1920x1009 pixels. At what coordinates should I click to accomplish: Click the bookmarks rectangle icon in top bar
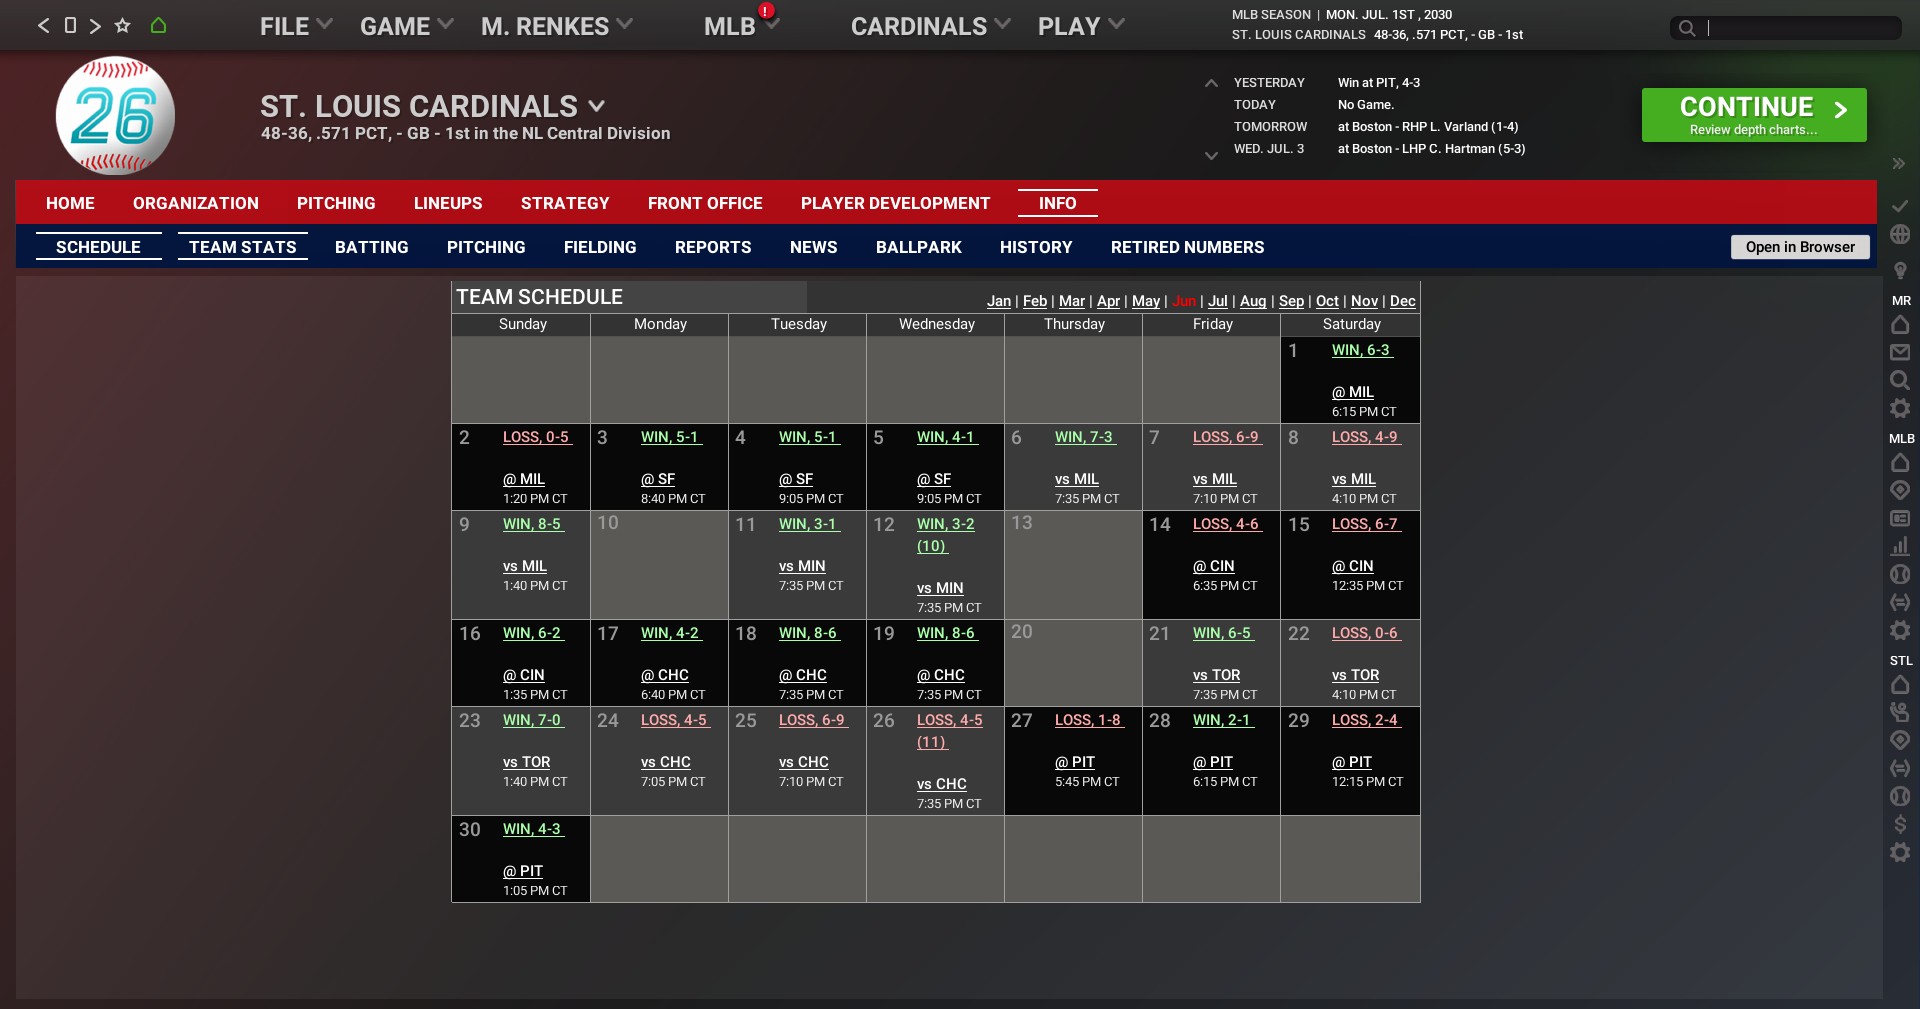pos(70,25)
